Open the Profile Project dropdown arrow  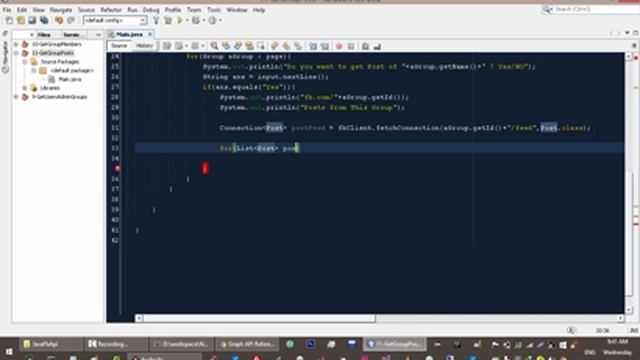point(220,20)
